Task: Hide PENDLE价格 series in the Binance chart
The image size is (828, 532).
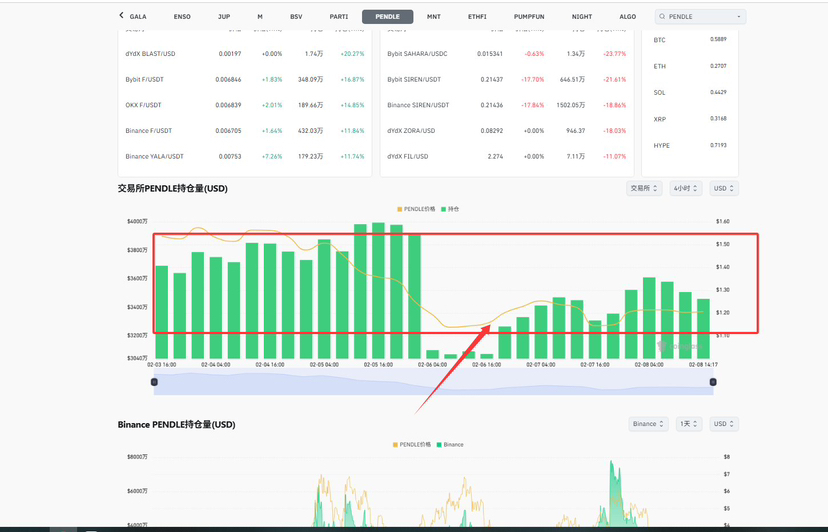Action: pos(415,444)
